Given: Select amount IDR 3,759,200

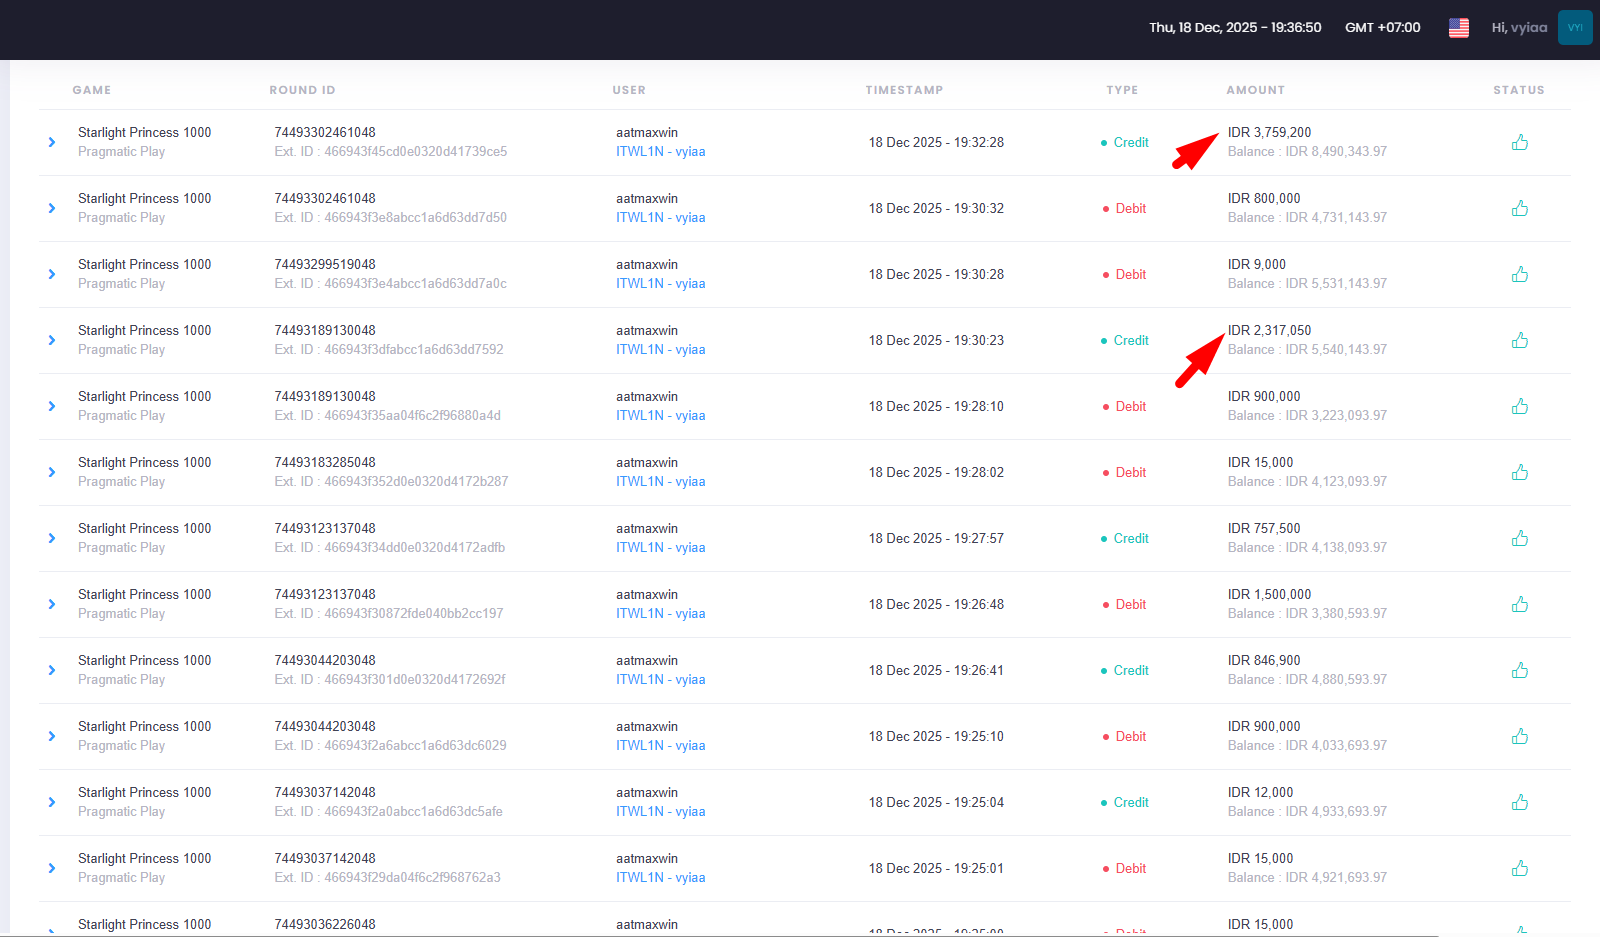Looking at the screenshot, I should click(1269, 132).
